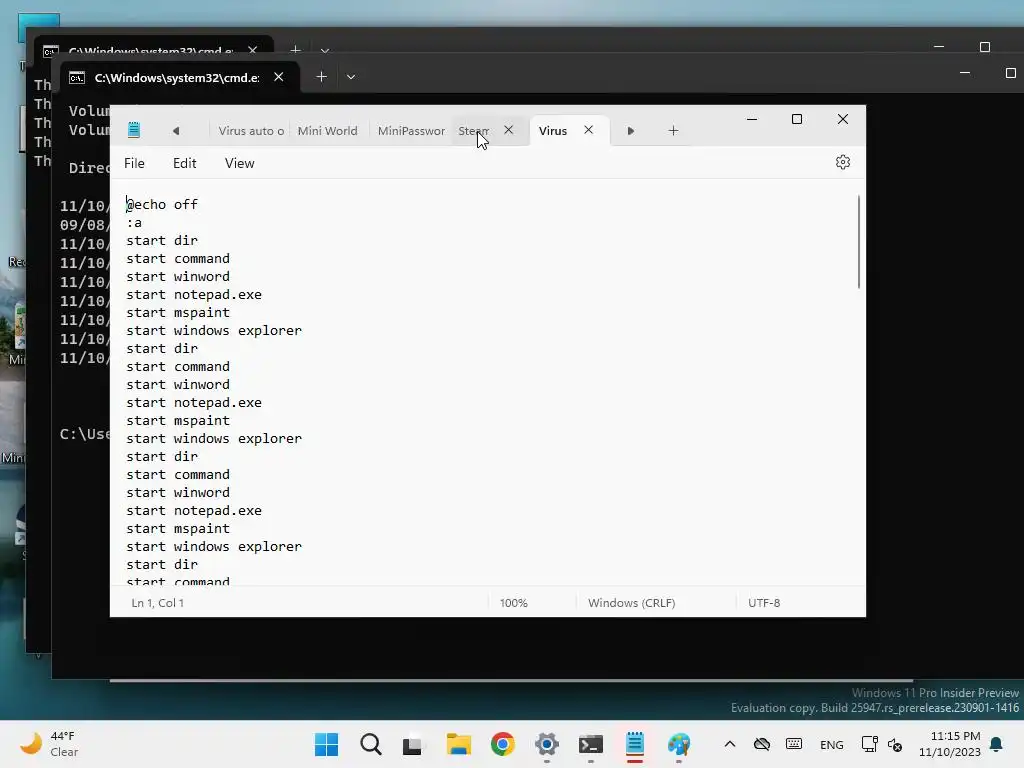Open touch keyboard tray icon

(793, 744)
